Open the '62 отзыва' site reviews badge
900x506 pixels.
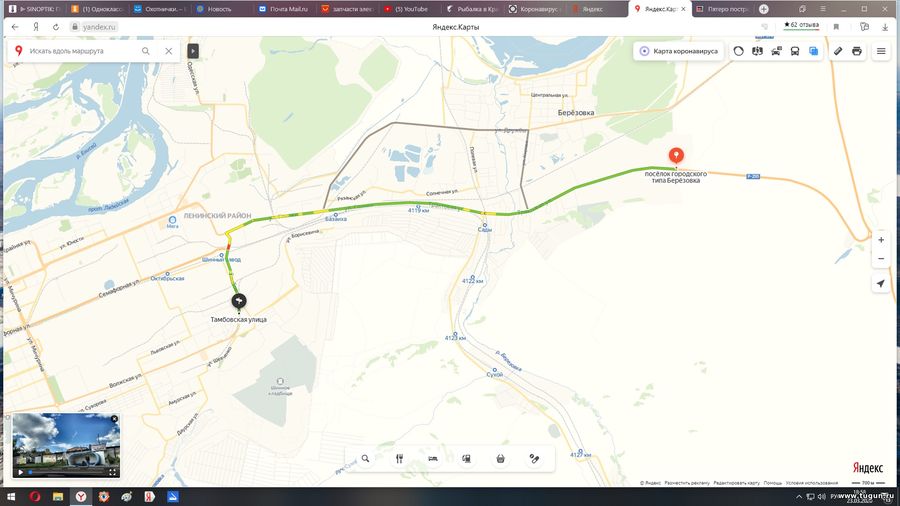[801, 25]
